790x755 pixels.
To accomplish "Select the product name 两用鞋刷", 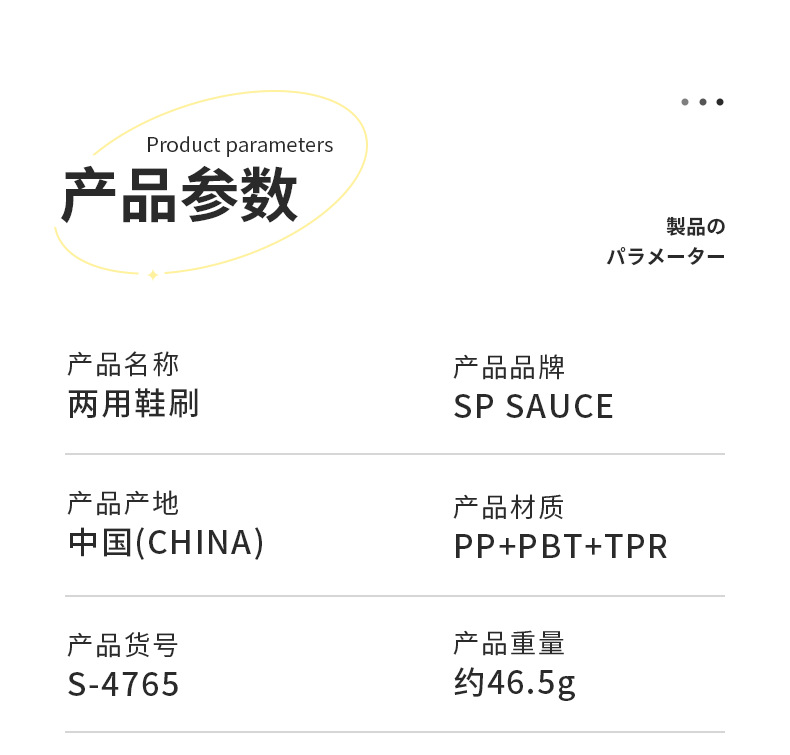I will point(133,404).
